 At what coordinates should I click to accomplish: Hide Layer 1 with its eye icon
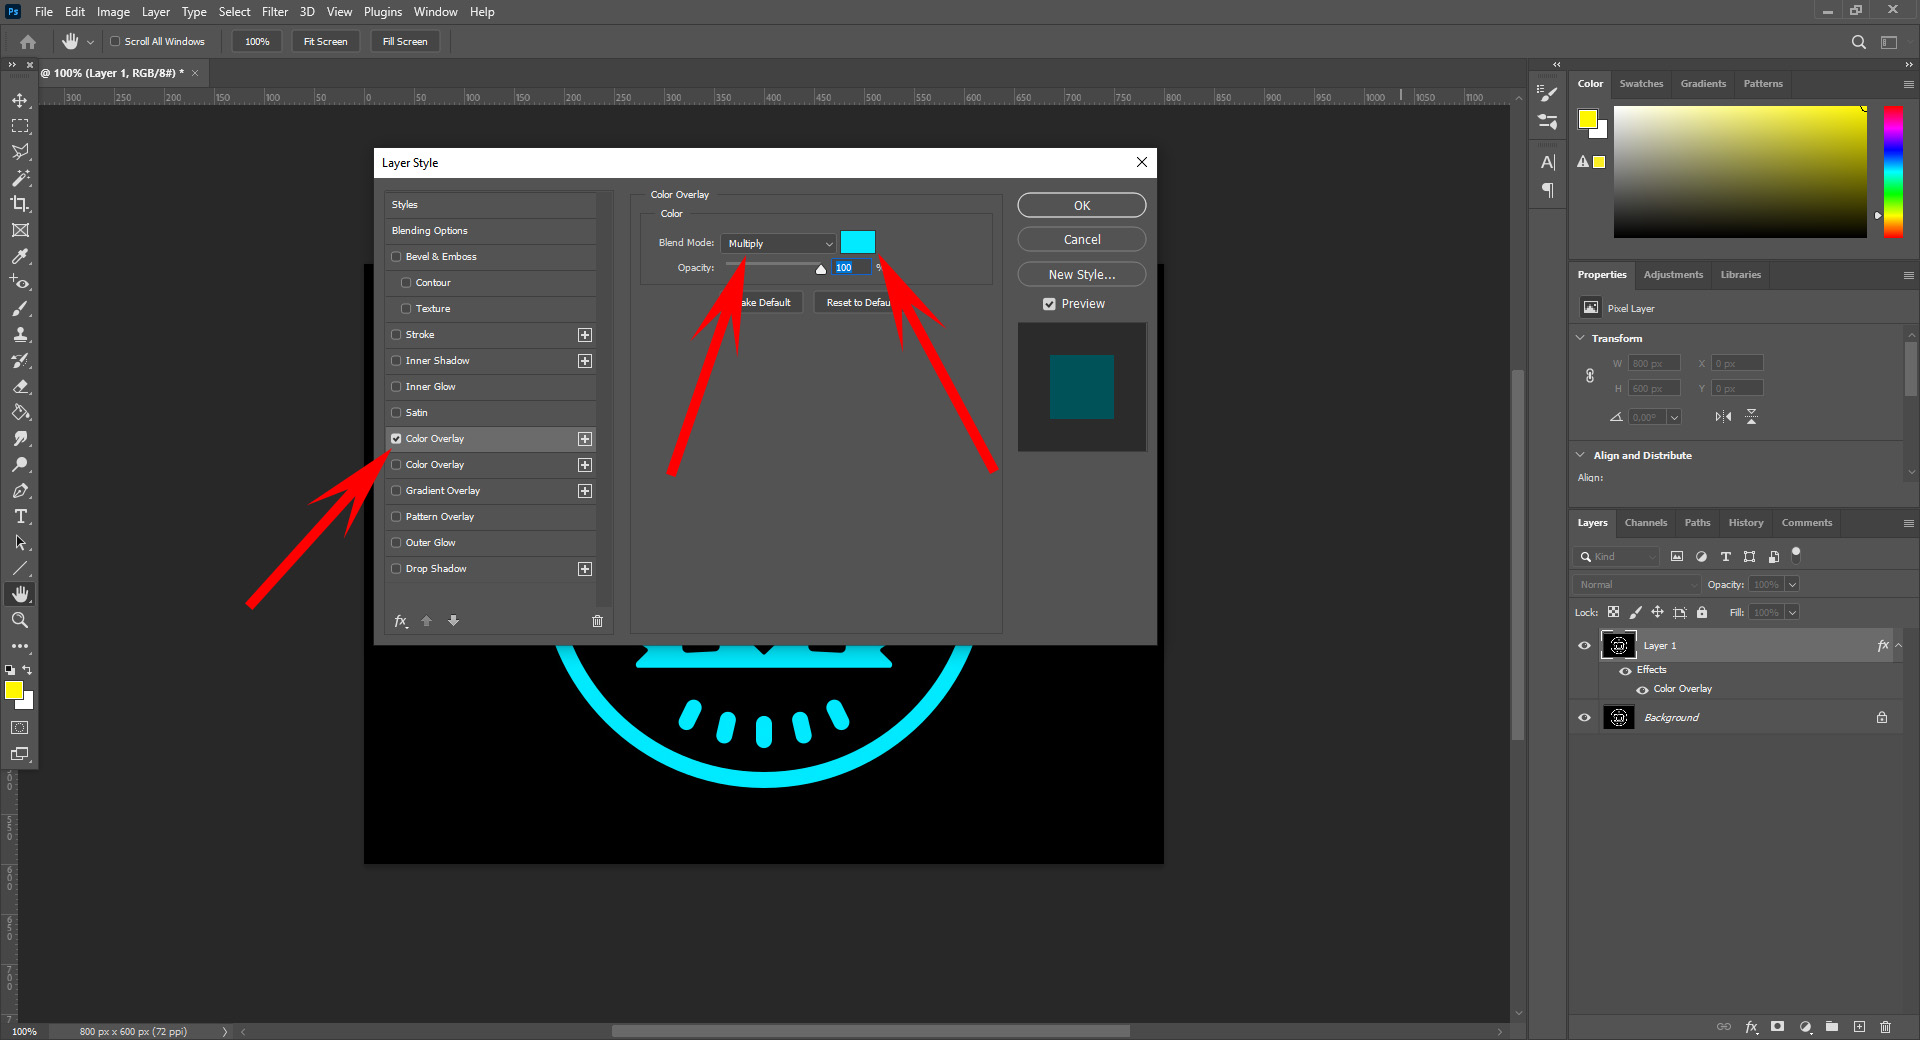pyautogui.click(x=1584, y=645)
